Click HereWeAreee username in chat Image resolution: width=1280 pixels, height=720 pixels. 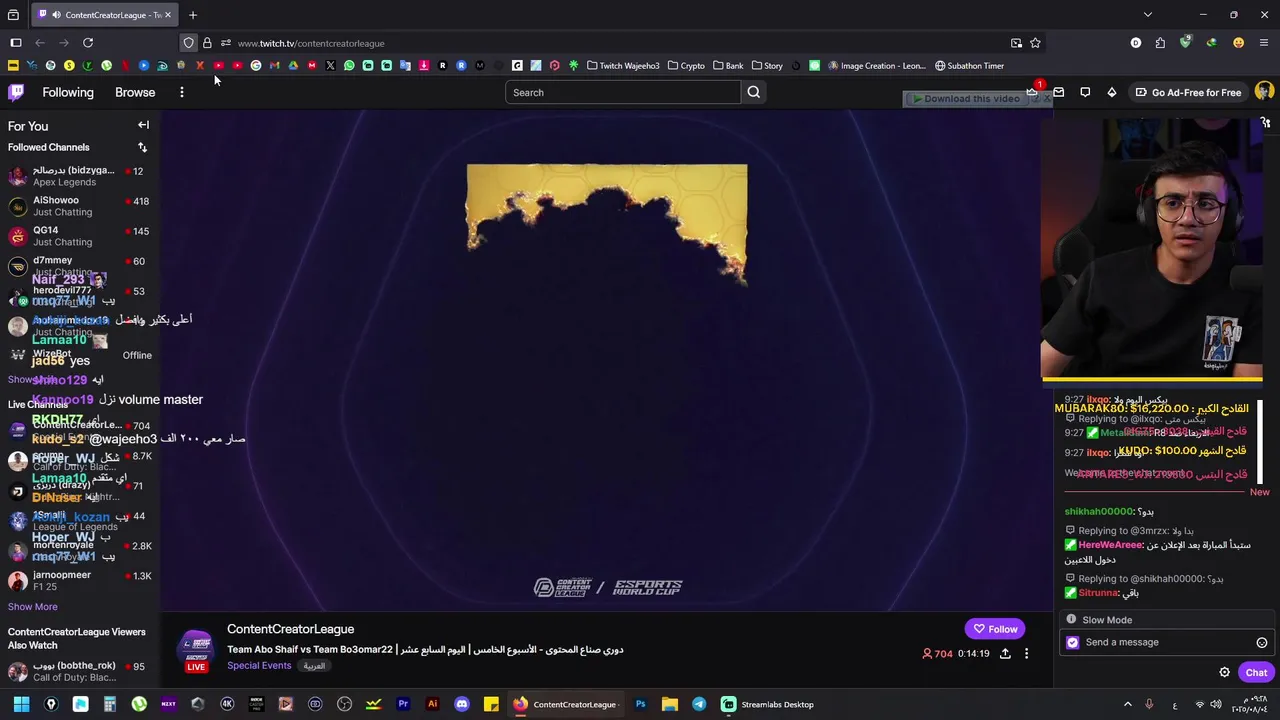click(1110, 545)
